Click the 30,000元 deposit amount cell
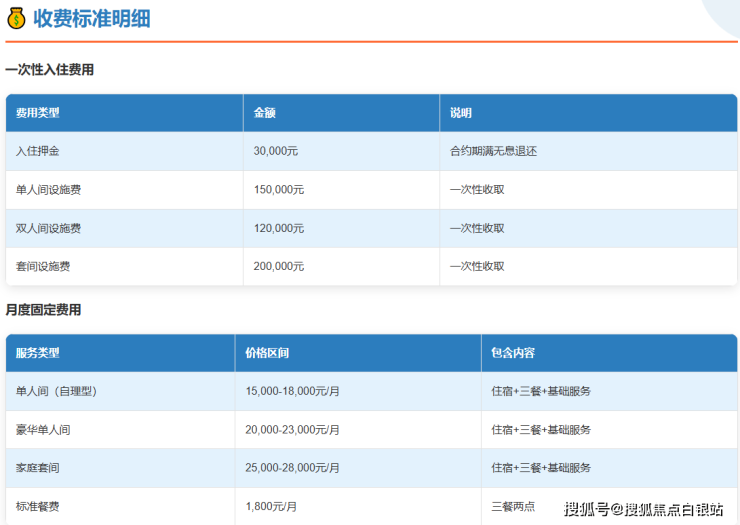 (276, 151)
